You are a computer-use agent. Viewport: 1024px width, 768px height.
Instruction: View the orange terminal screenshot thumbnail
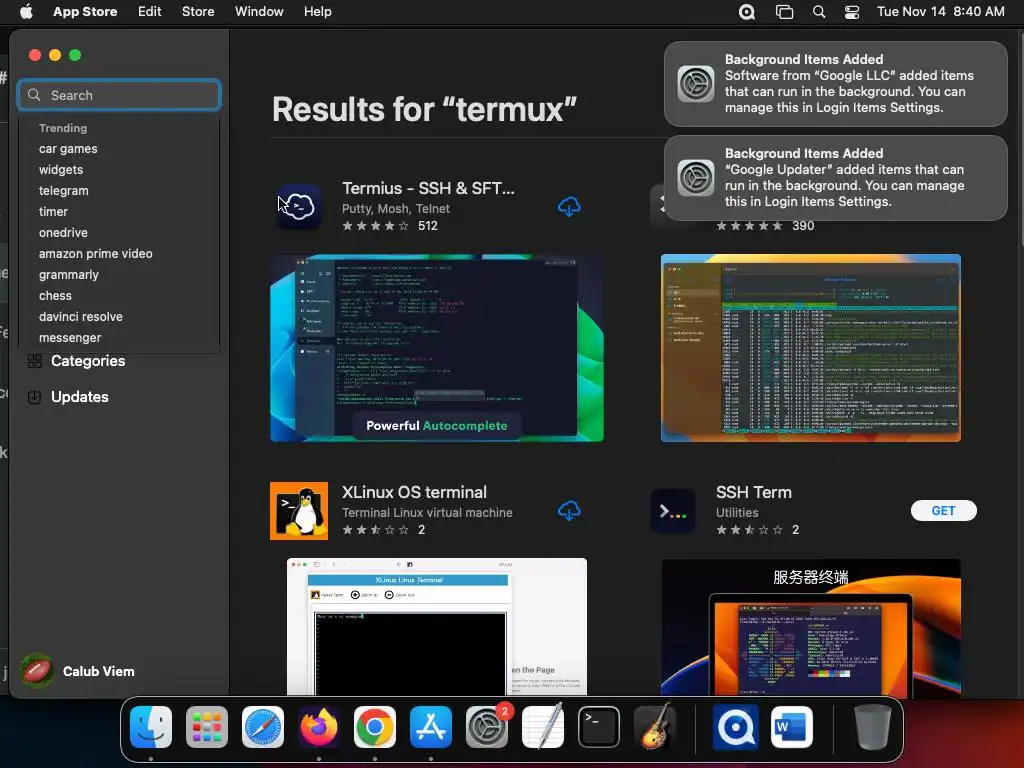(810, 348)
